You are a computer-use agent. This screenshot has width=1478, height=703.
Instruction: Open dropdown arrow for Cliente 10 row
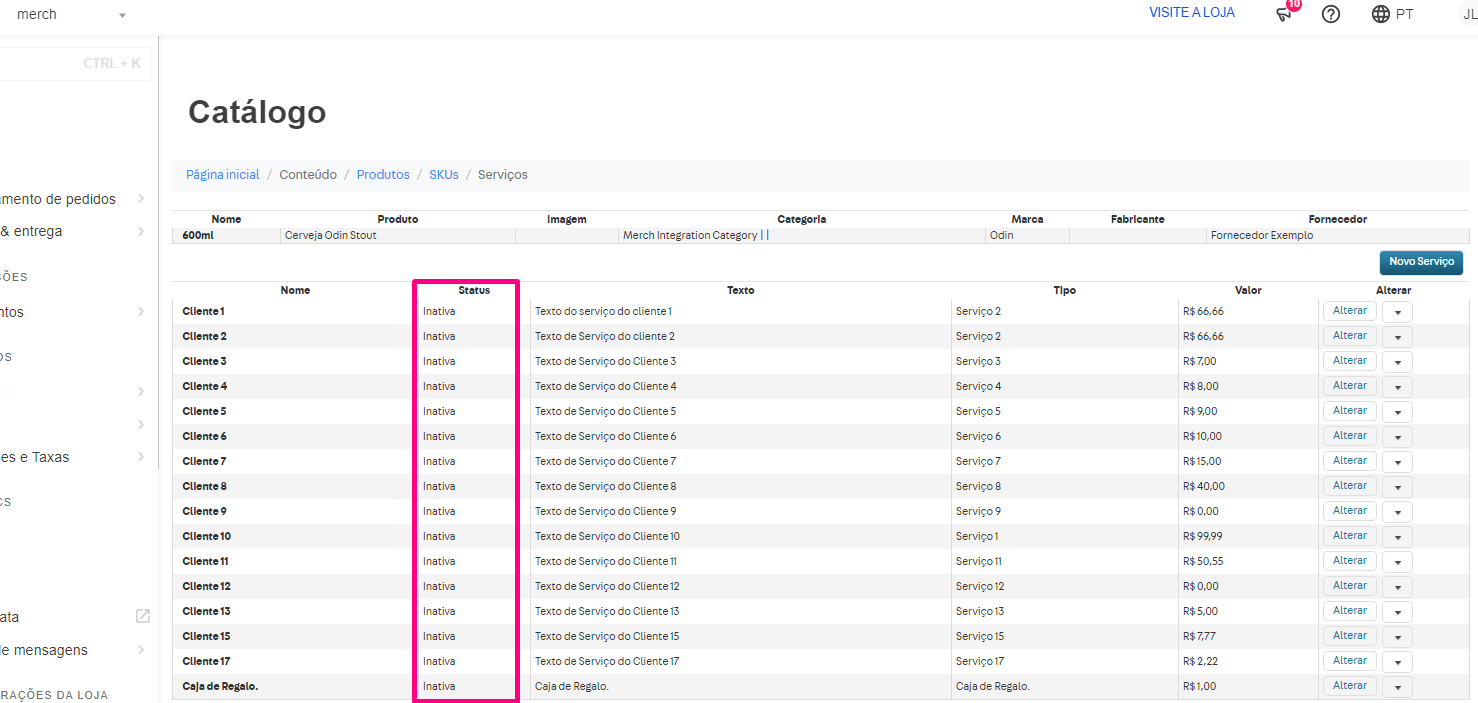1397,537
